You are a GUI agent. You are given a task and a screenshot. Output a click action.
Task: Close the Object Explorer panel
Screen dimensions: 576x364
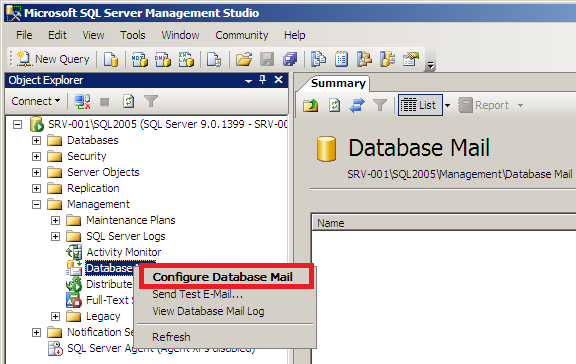pyautogui.click(x=278, y=80)
